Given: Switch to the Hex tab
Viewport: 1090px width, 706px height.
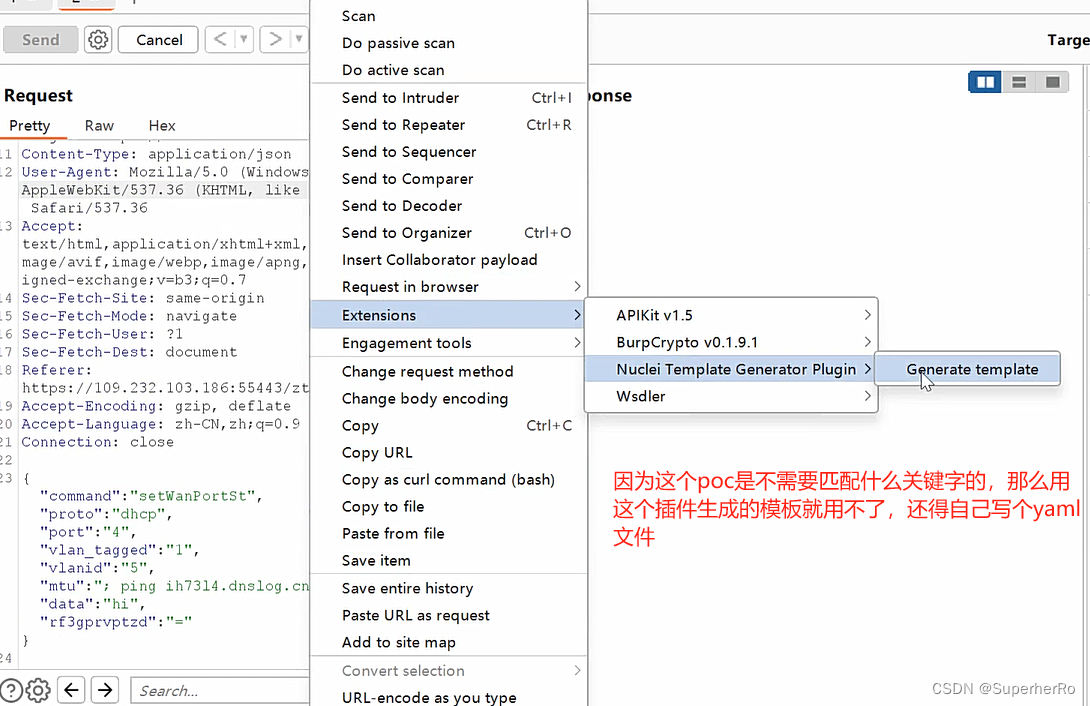Looking at the screenshot, I should click(161, 125).
